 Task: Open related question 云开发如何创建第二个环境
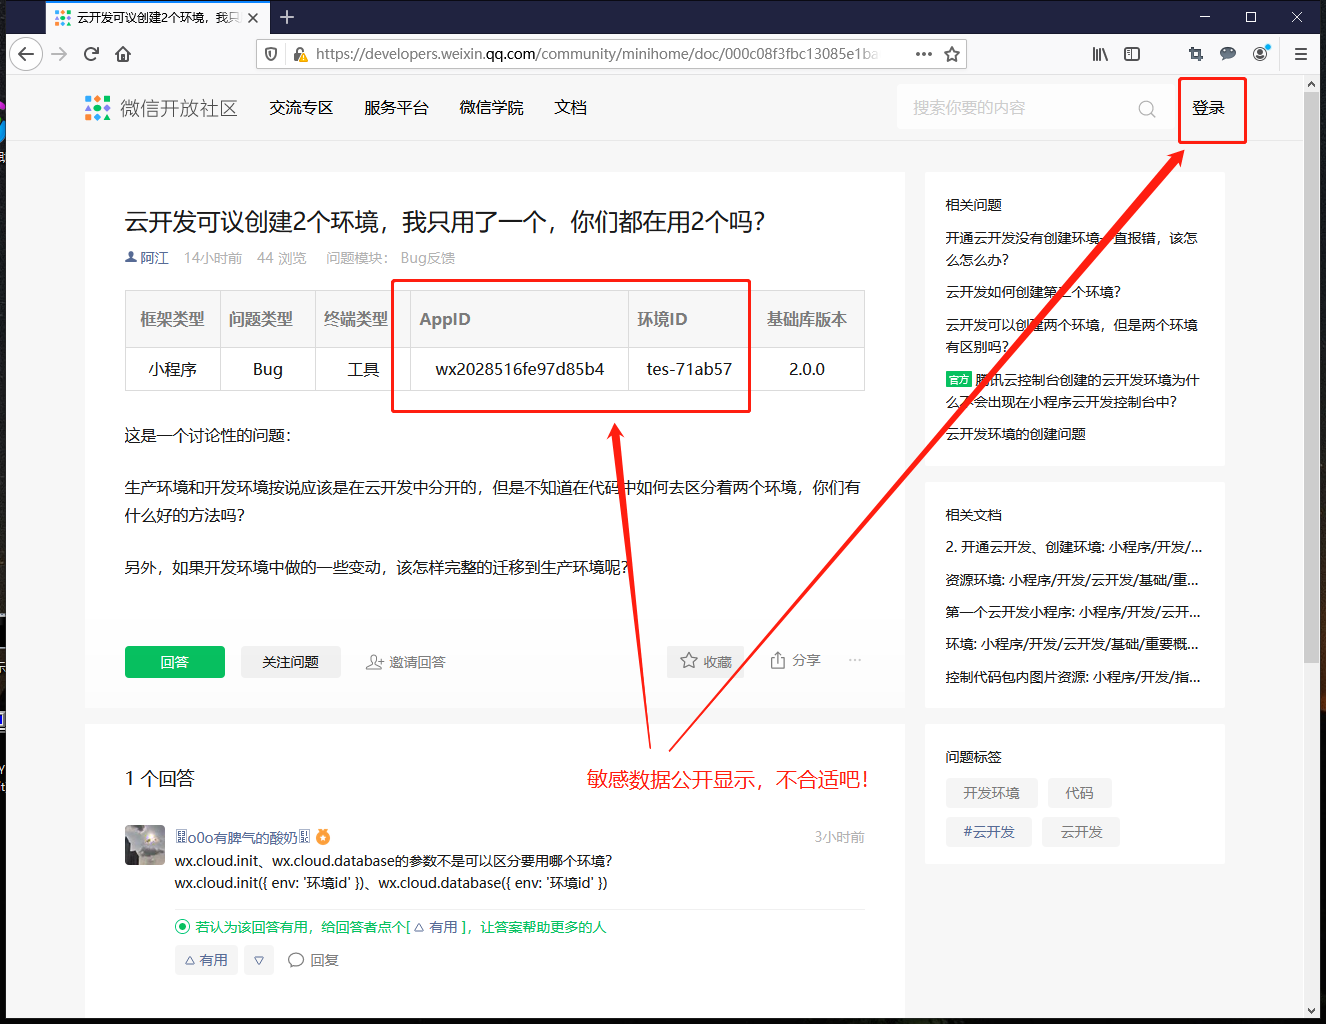[1033, 292]
